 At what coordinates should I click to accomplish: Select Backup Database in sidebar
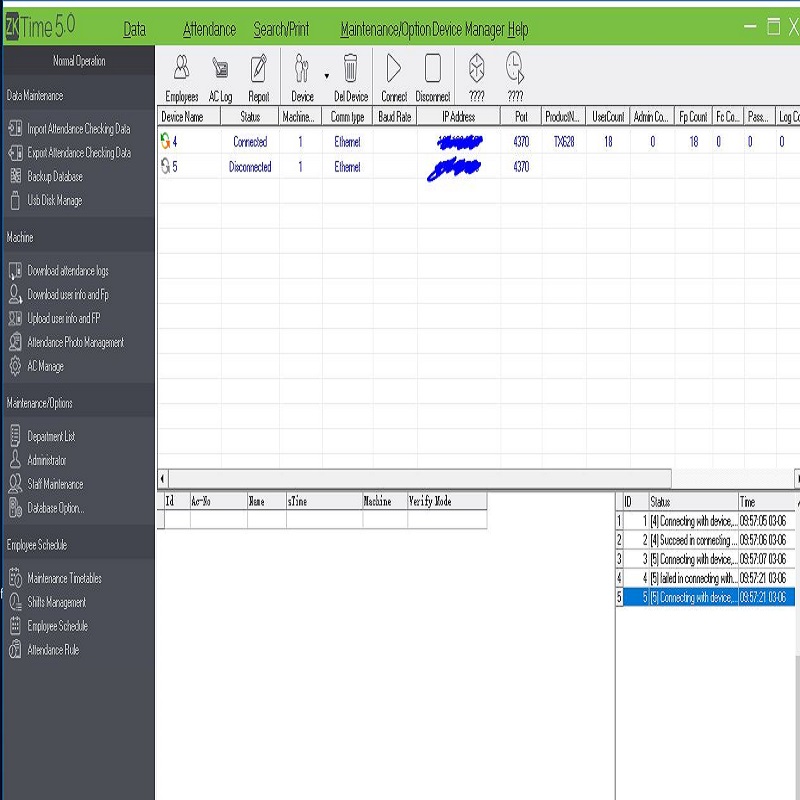[55, 177]
